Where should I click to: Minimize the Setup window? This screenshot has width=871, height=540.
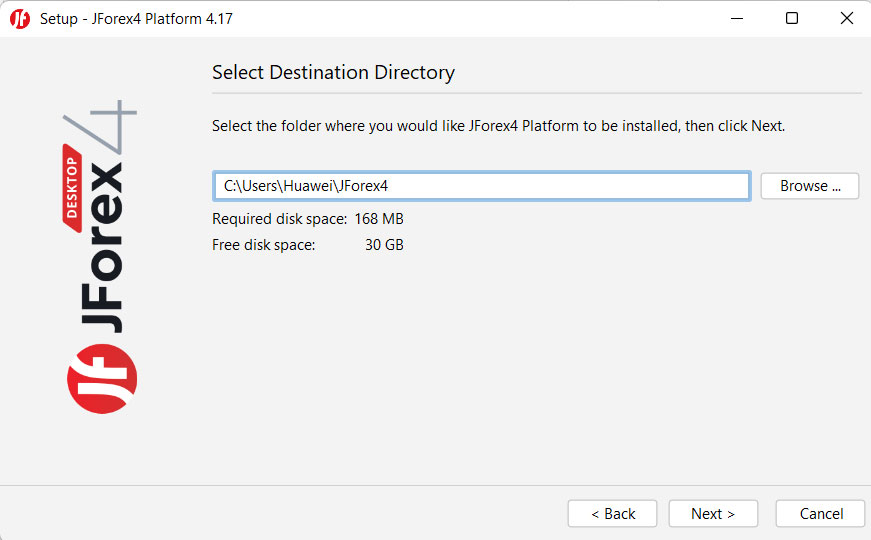click(738, 19)
